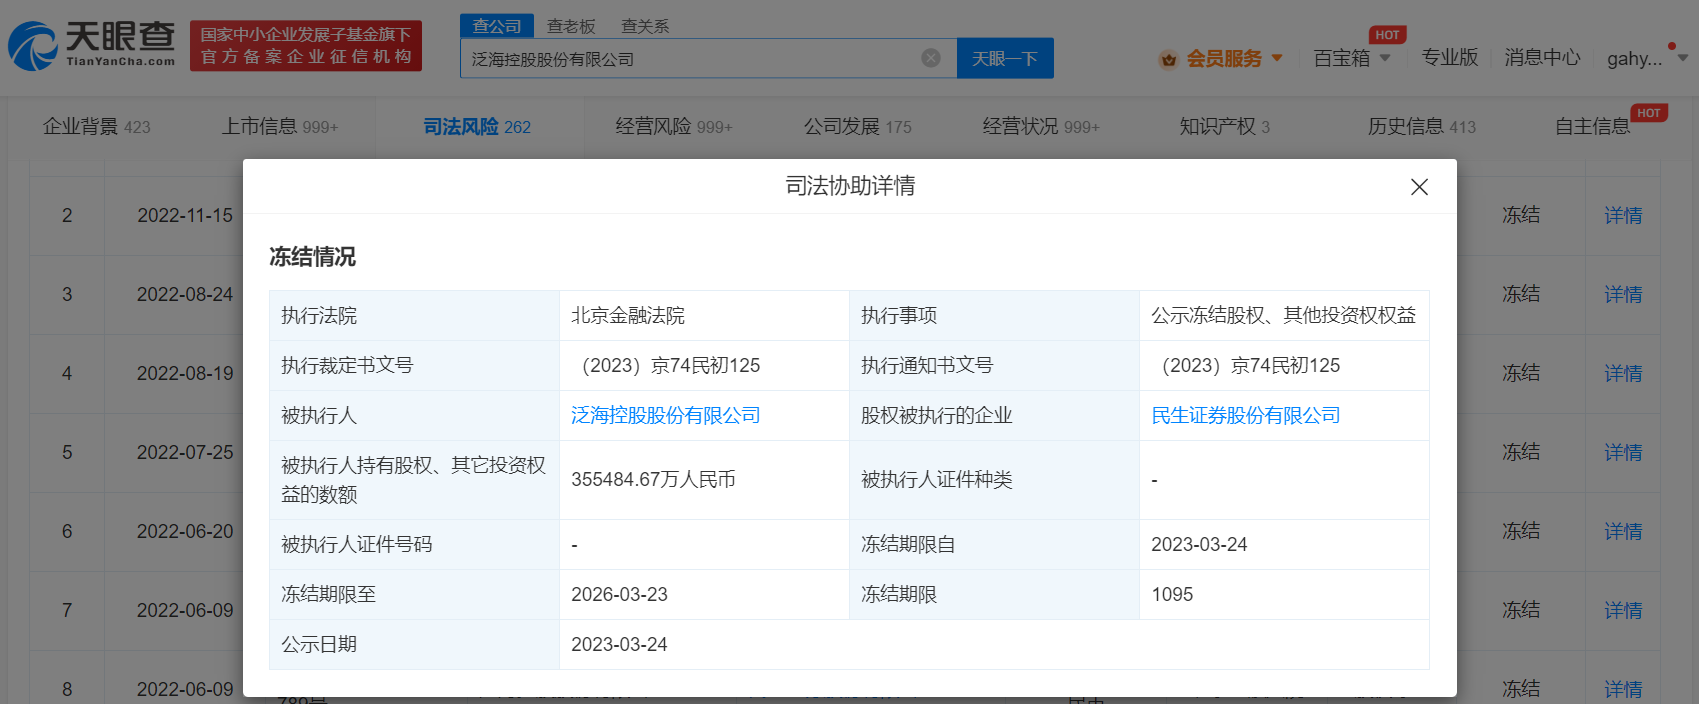The width and height of the screenshot is (1699, 704).
Task: Click the TianYanCha logo
Action: click(92, 46)
